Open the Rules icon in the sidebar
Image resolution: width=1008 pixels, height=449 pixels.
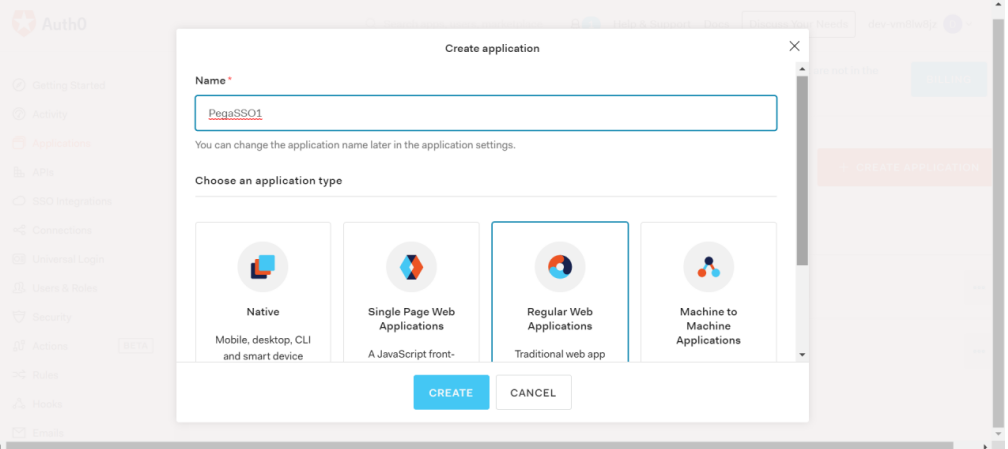click(x=20, y=375)
